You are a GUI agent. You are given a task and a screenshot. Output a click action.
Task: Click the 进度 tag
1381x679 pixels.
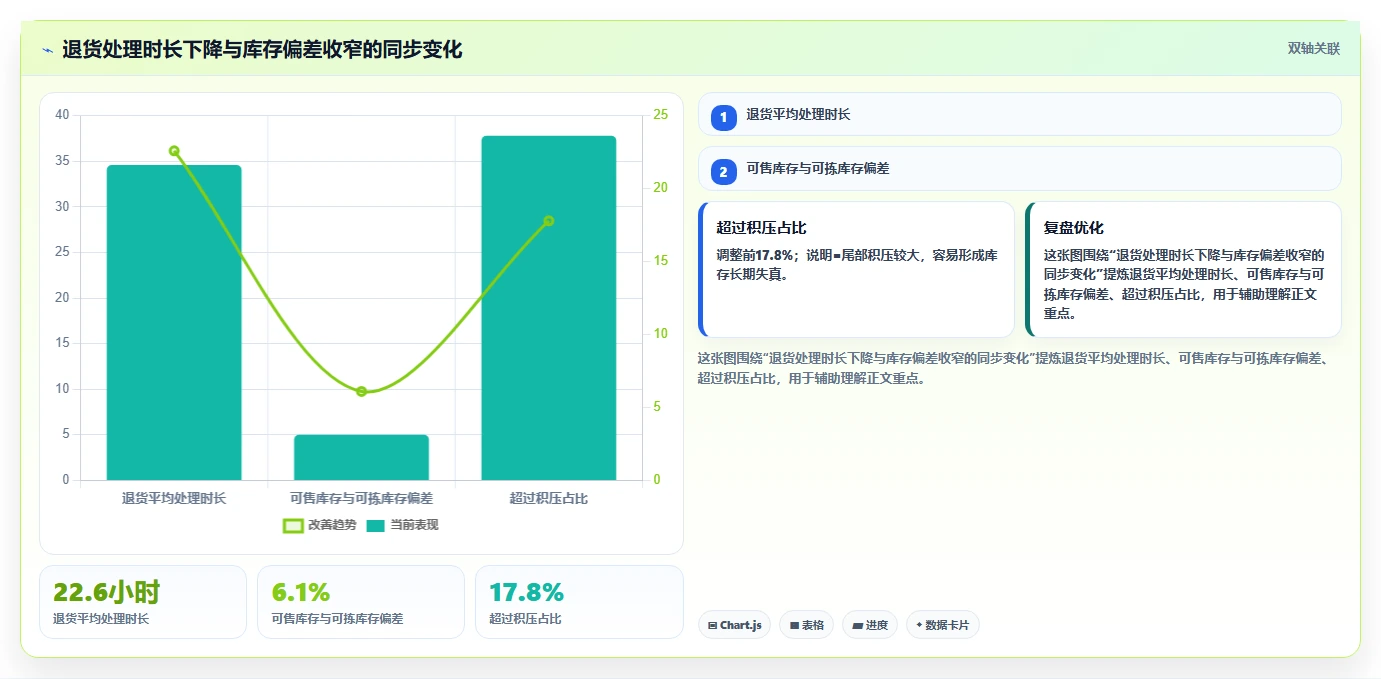870,625
